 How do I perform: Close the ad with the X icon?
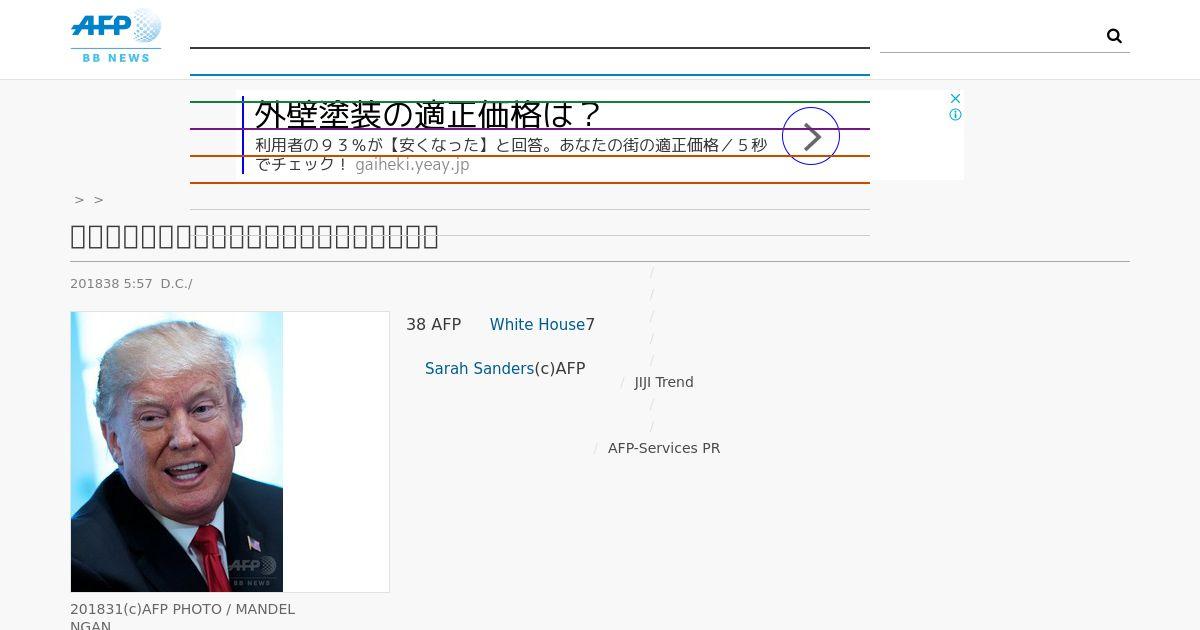point(955,98)
